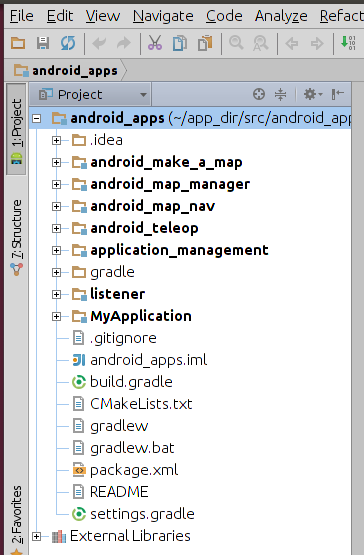
Task: Click the Find magnifier icon
Action: point(236,43)
